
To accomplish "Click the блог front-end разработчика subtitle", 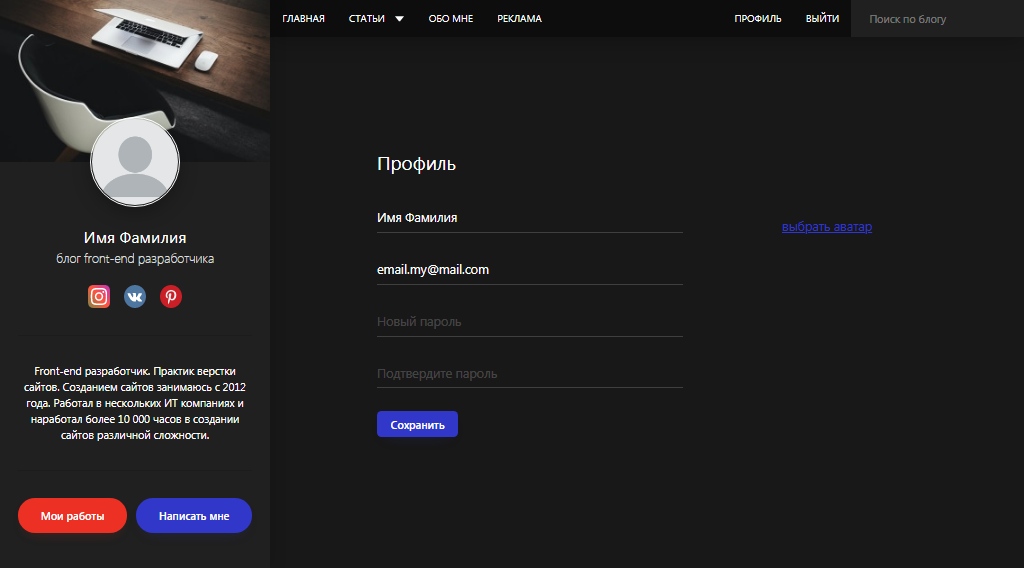I will [x=135, y=259].
